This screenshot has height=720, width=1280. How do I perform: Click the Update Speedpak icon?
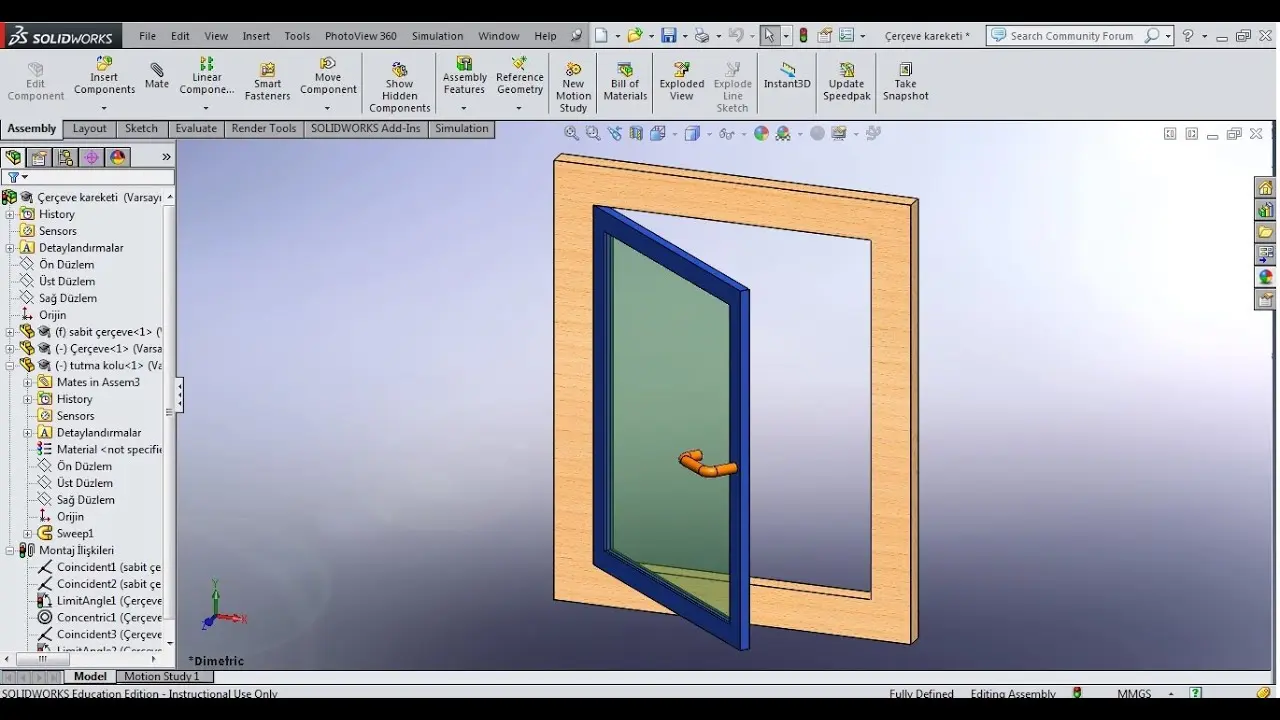pos(846,82)
